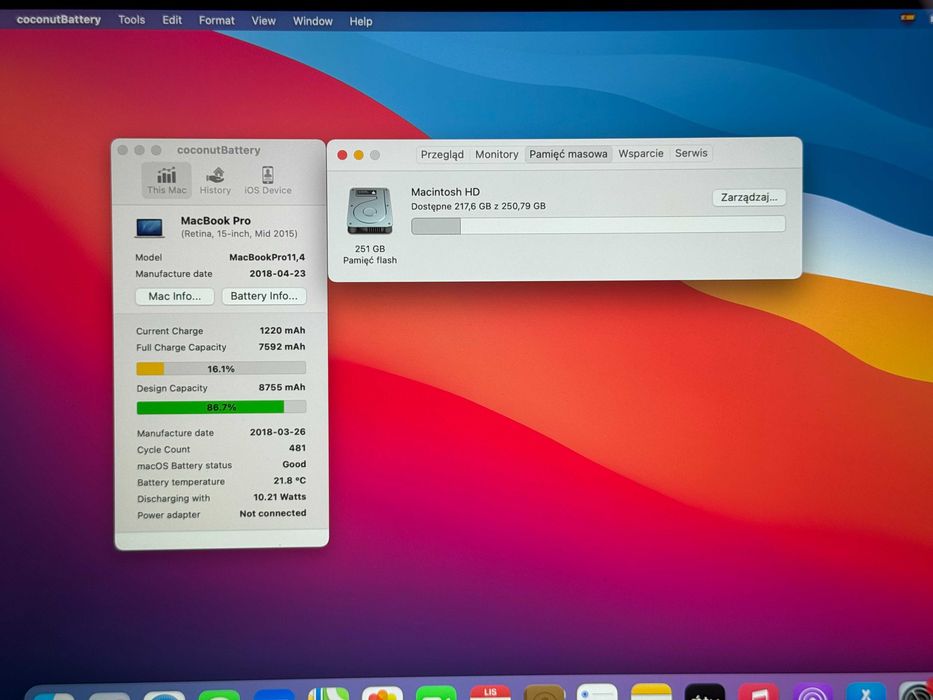Click the 2018-04-23 manufacture date value
Image resolution: width=933 pixels, height=700 pixels.
[277, 274]
